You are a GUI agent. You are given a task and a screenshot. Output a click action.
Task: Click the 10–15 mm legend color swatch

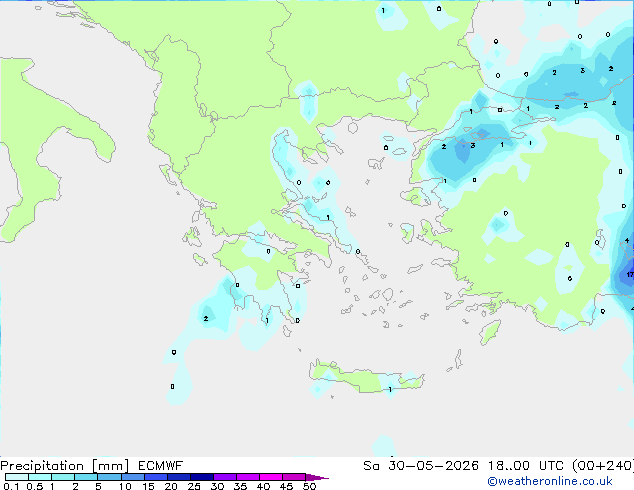coord(132,477)
